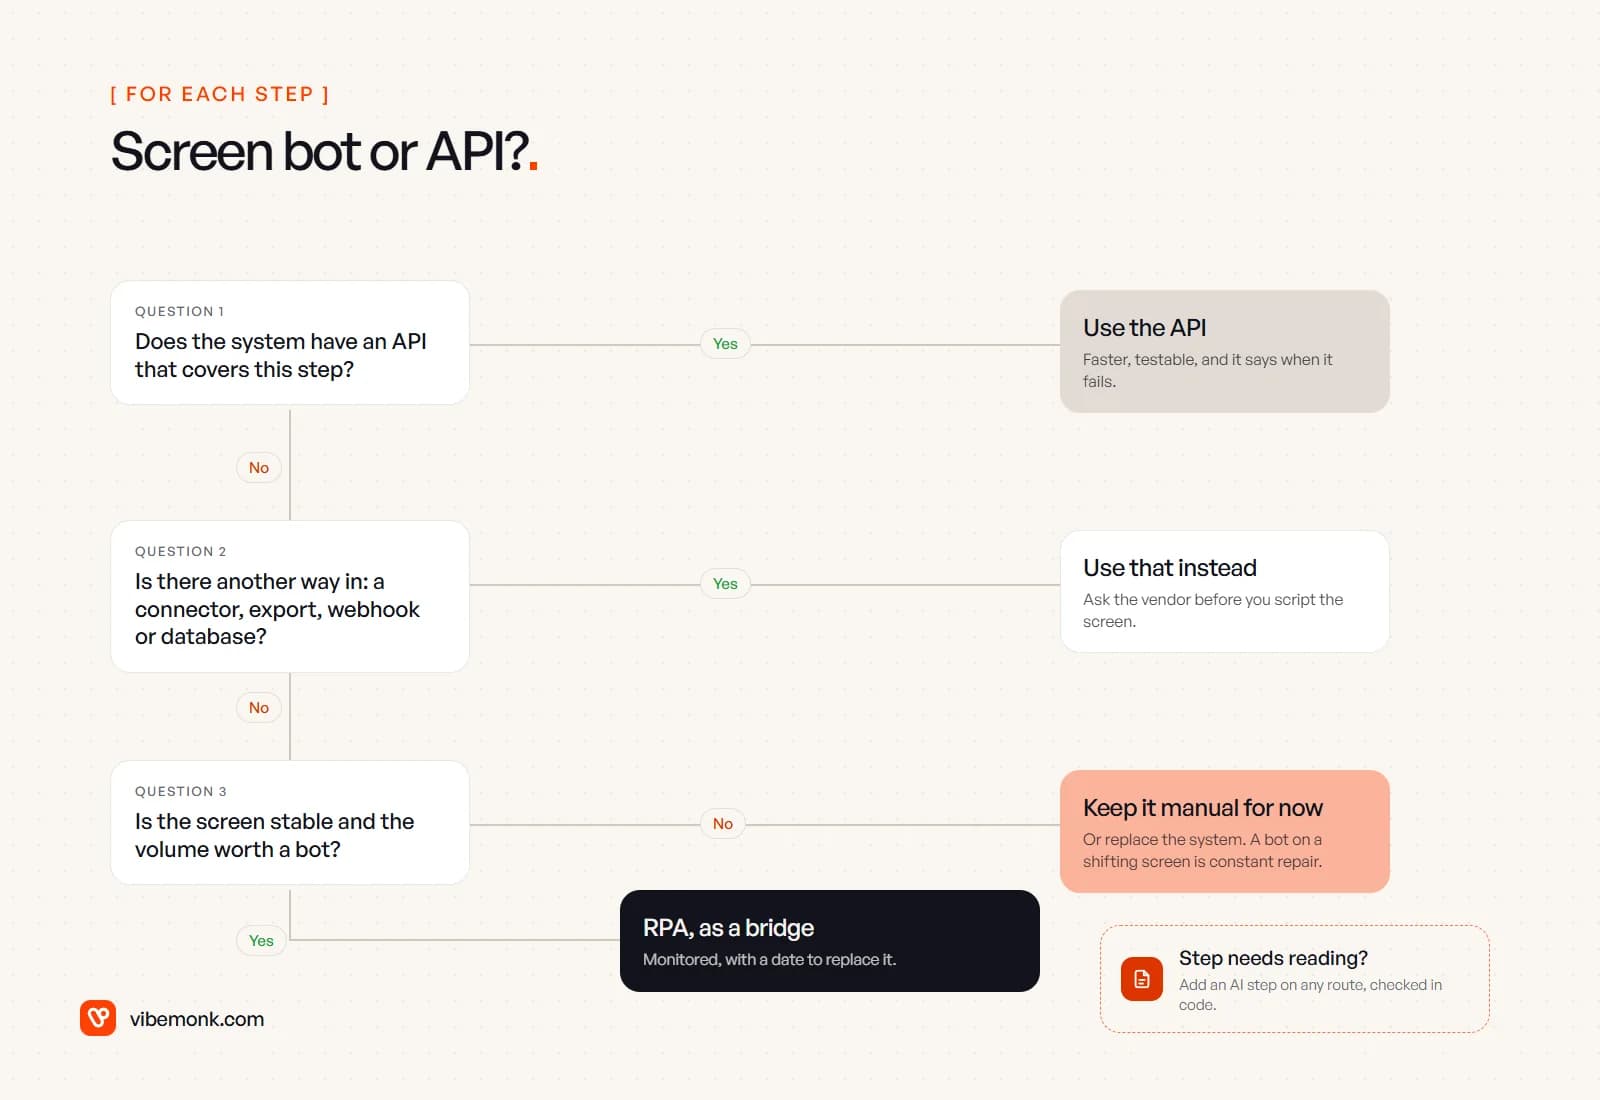
Task: Open the Use that instead card
Action: click(x=1225, y=592)
